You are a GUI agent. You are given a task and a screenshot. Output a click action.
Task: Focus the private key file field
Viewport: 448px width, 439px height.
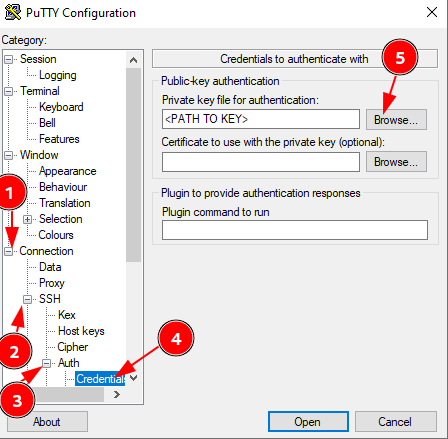point(261,119)
